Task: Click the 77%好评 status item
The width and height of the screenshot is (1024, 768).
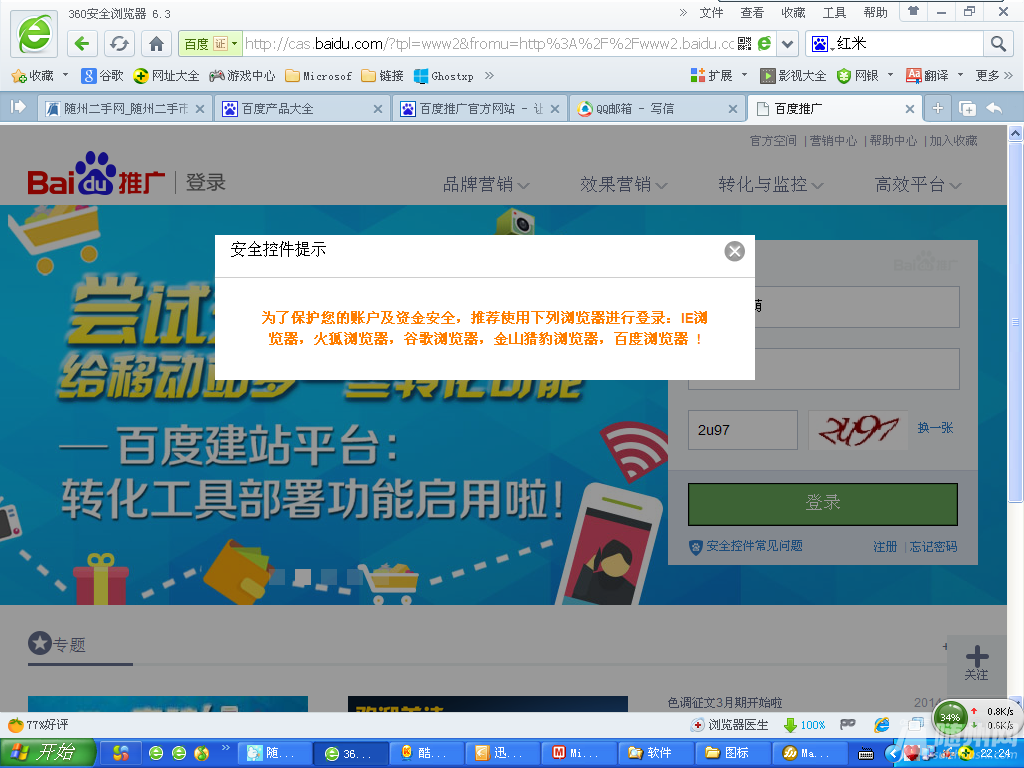Action: point(38,725)
